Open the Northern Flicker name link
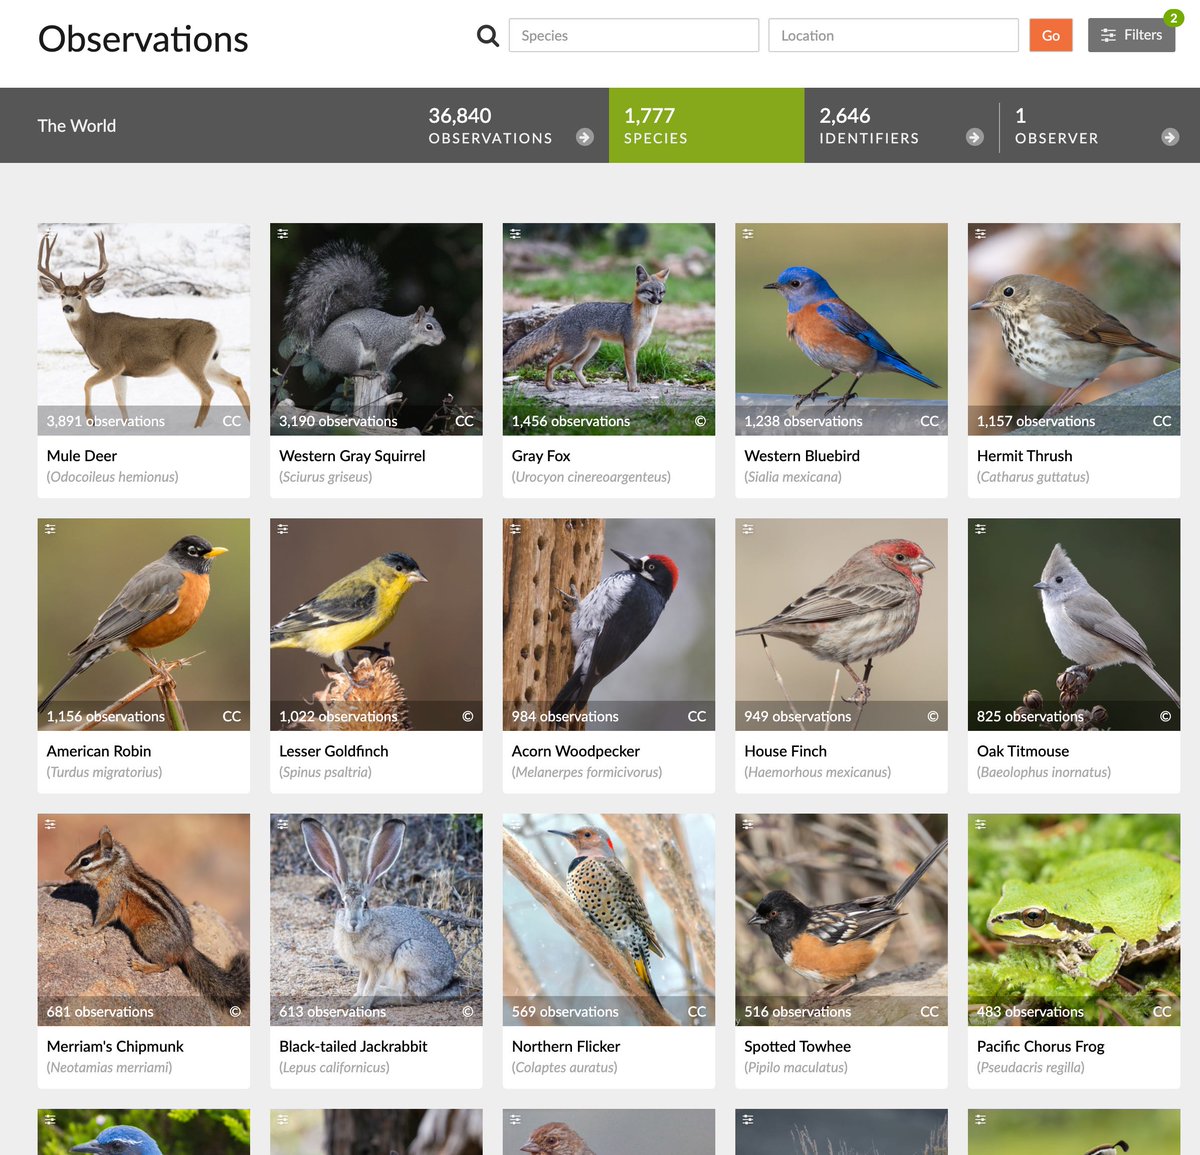 [x=566, y=1046]
